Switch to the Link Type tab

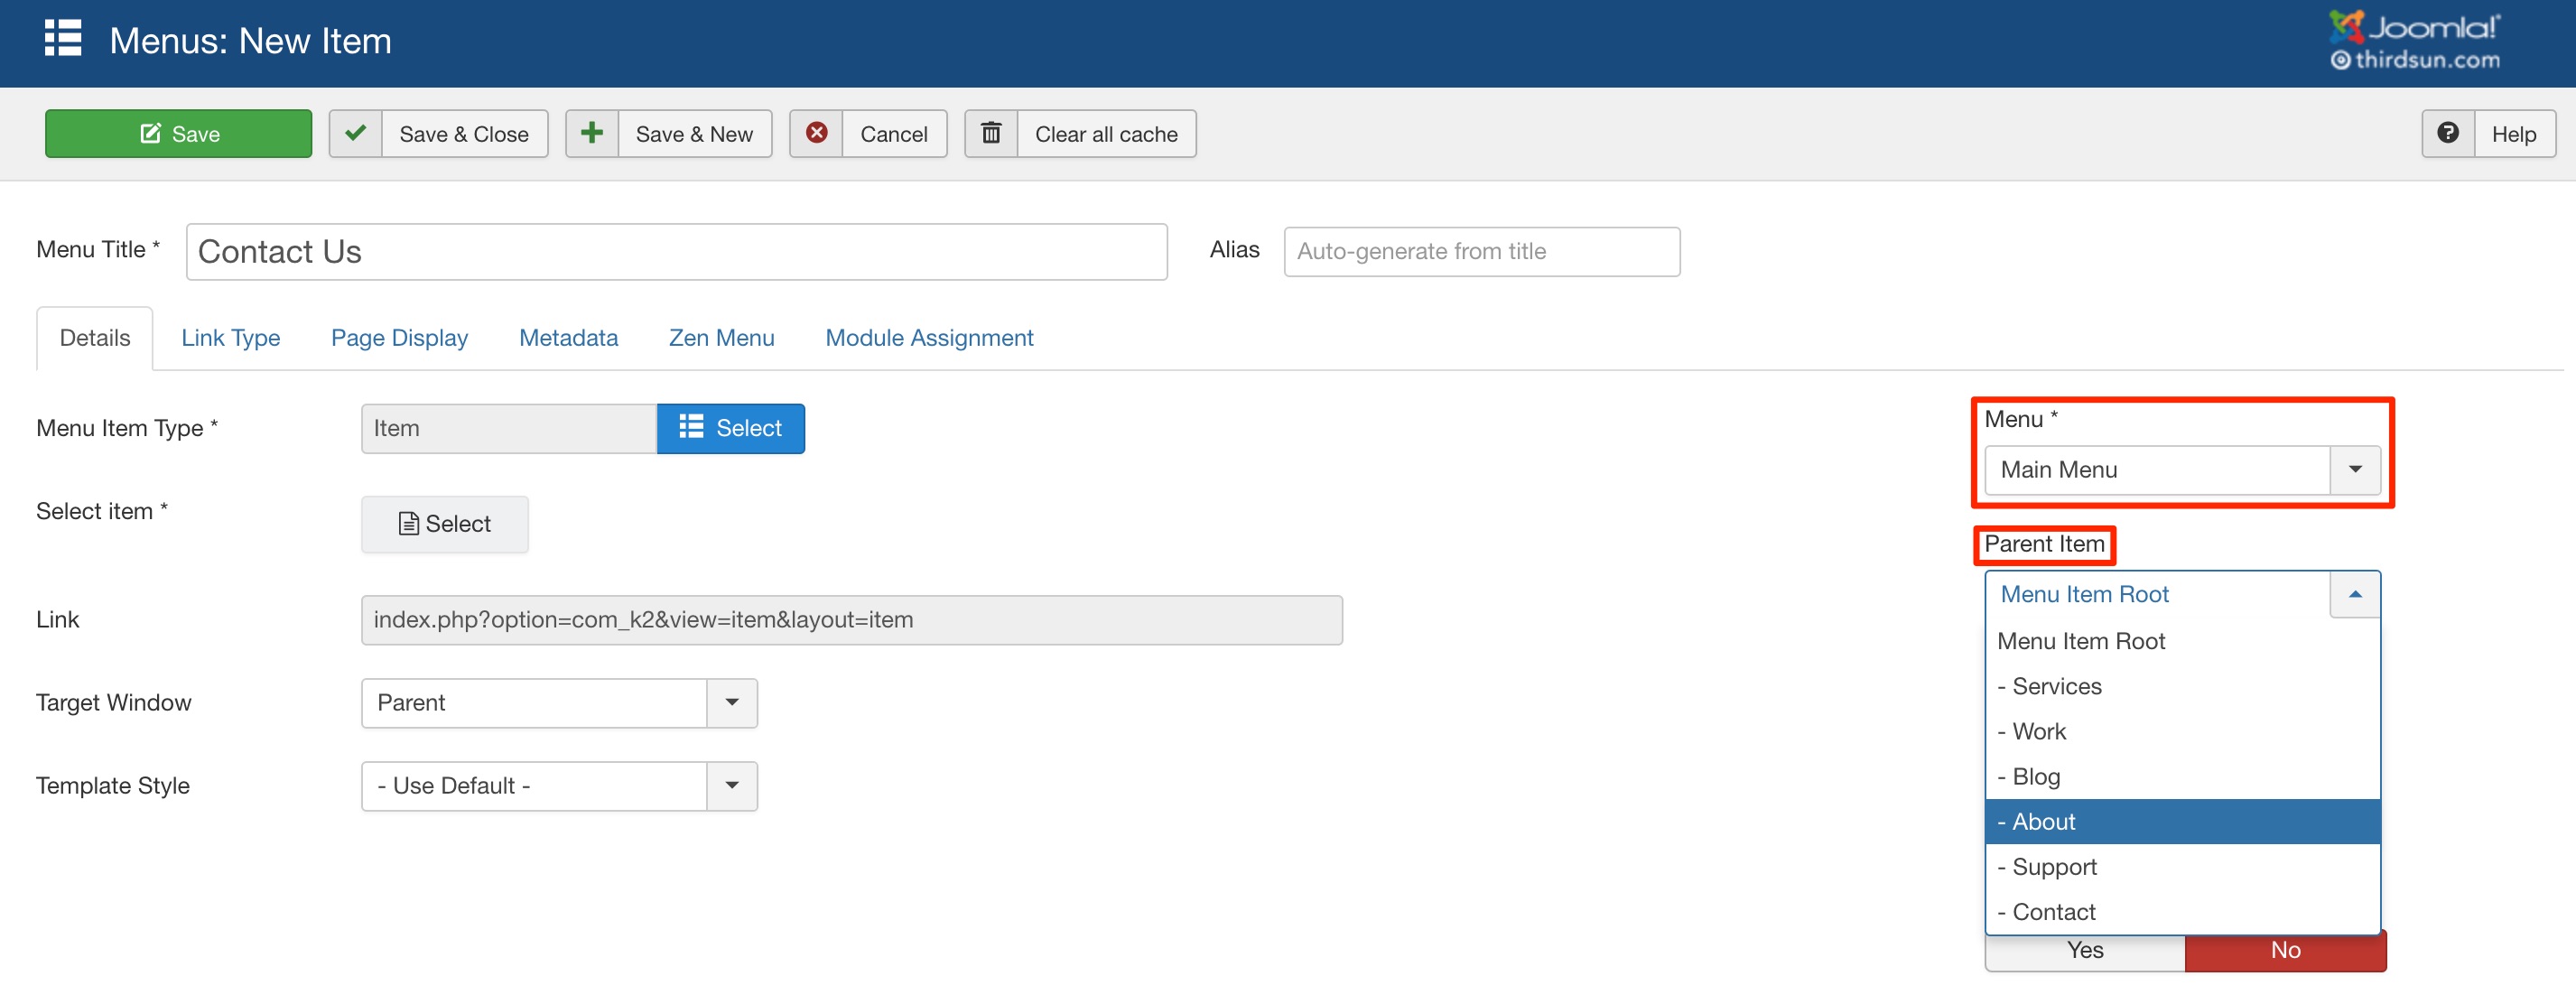point(232,337)
